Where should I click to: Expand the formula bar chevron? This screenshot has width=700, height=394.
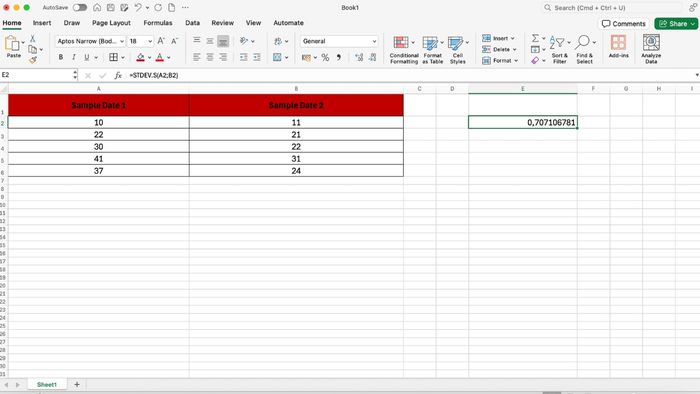[696, 75]
